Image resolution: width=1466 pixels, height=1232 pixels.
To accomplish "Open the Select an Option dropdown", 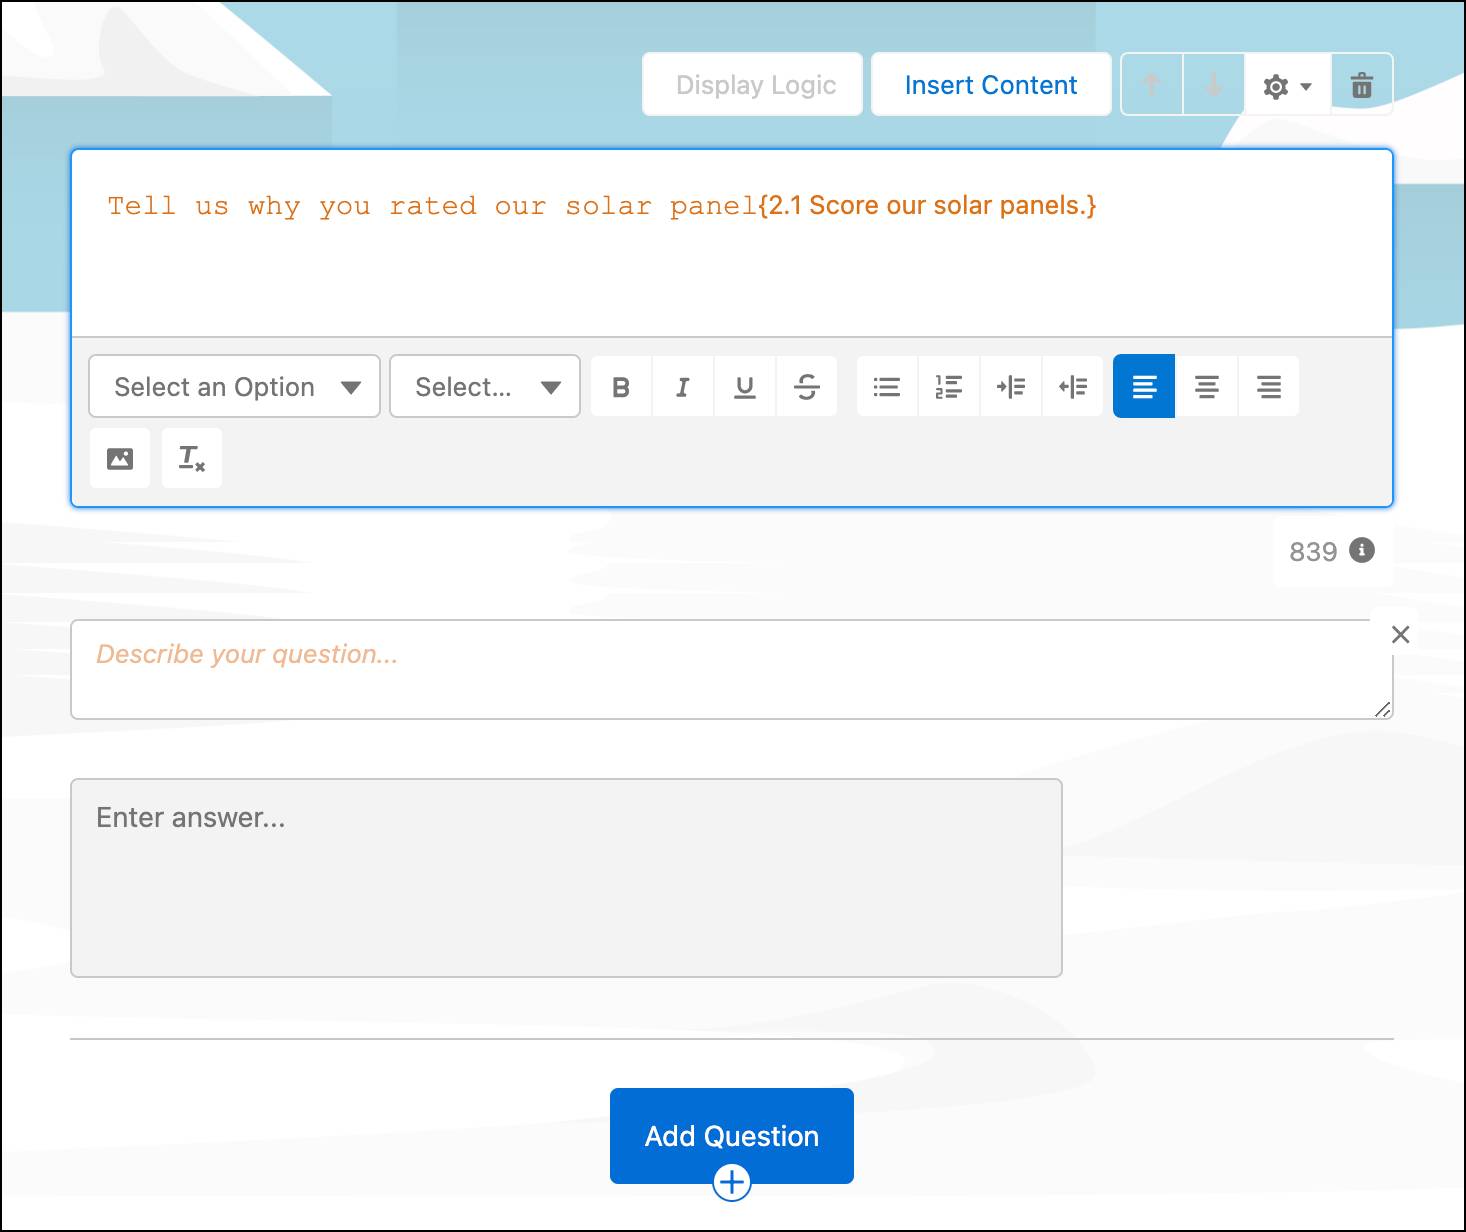I will [234, 386].
